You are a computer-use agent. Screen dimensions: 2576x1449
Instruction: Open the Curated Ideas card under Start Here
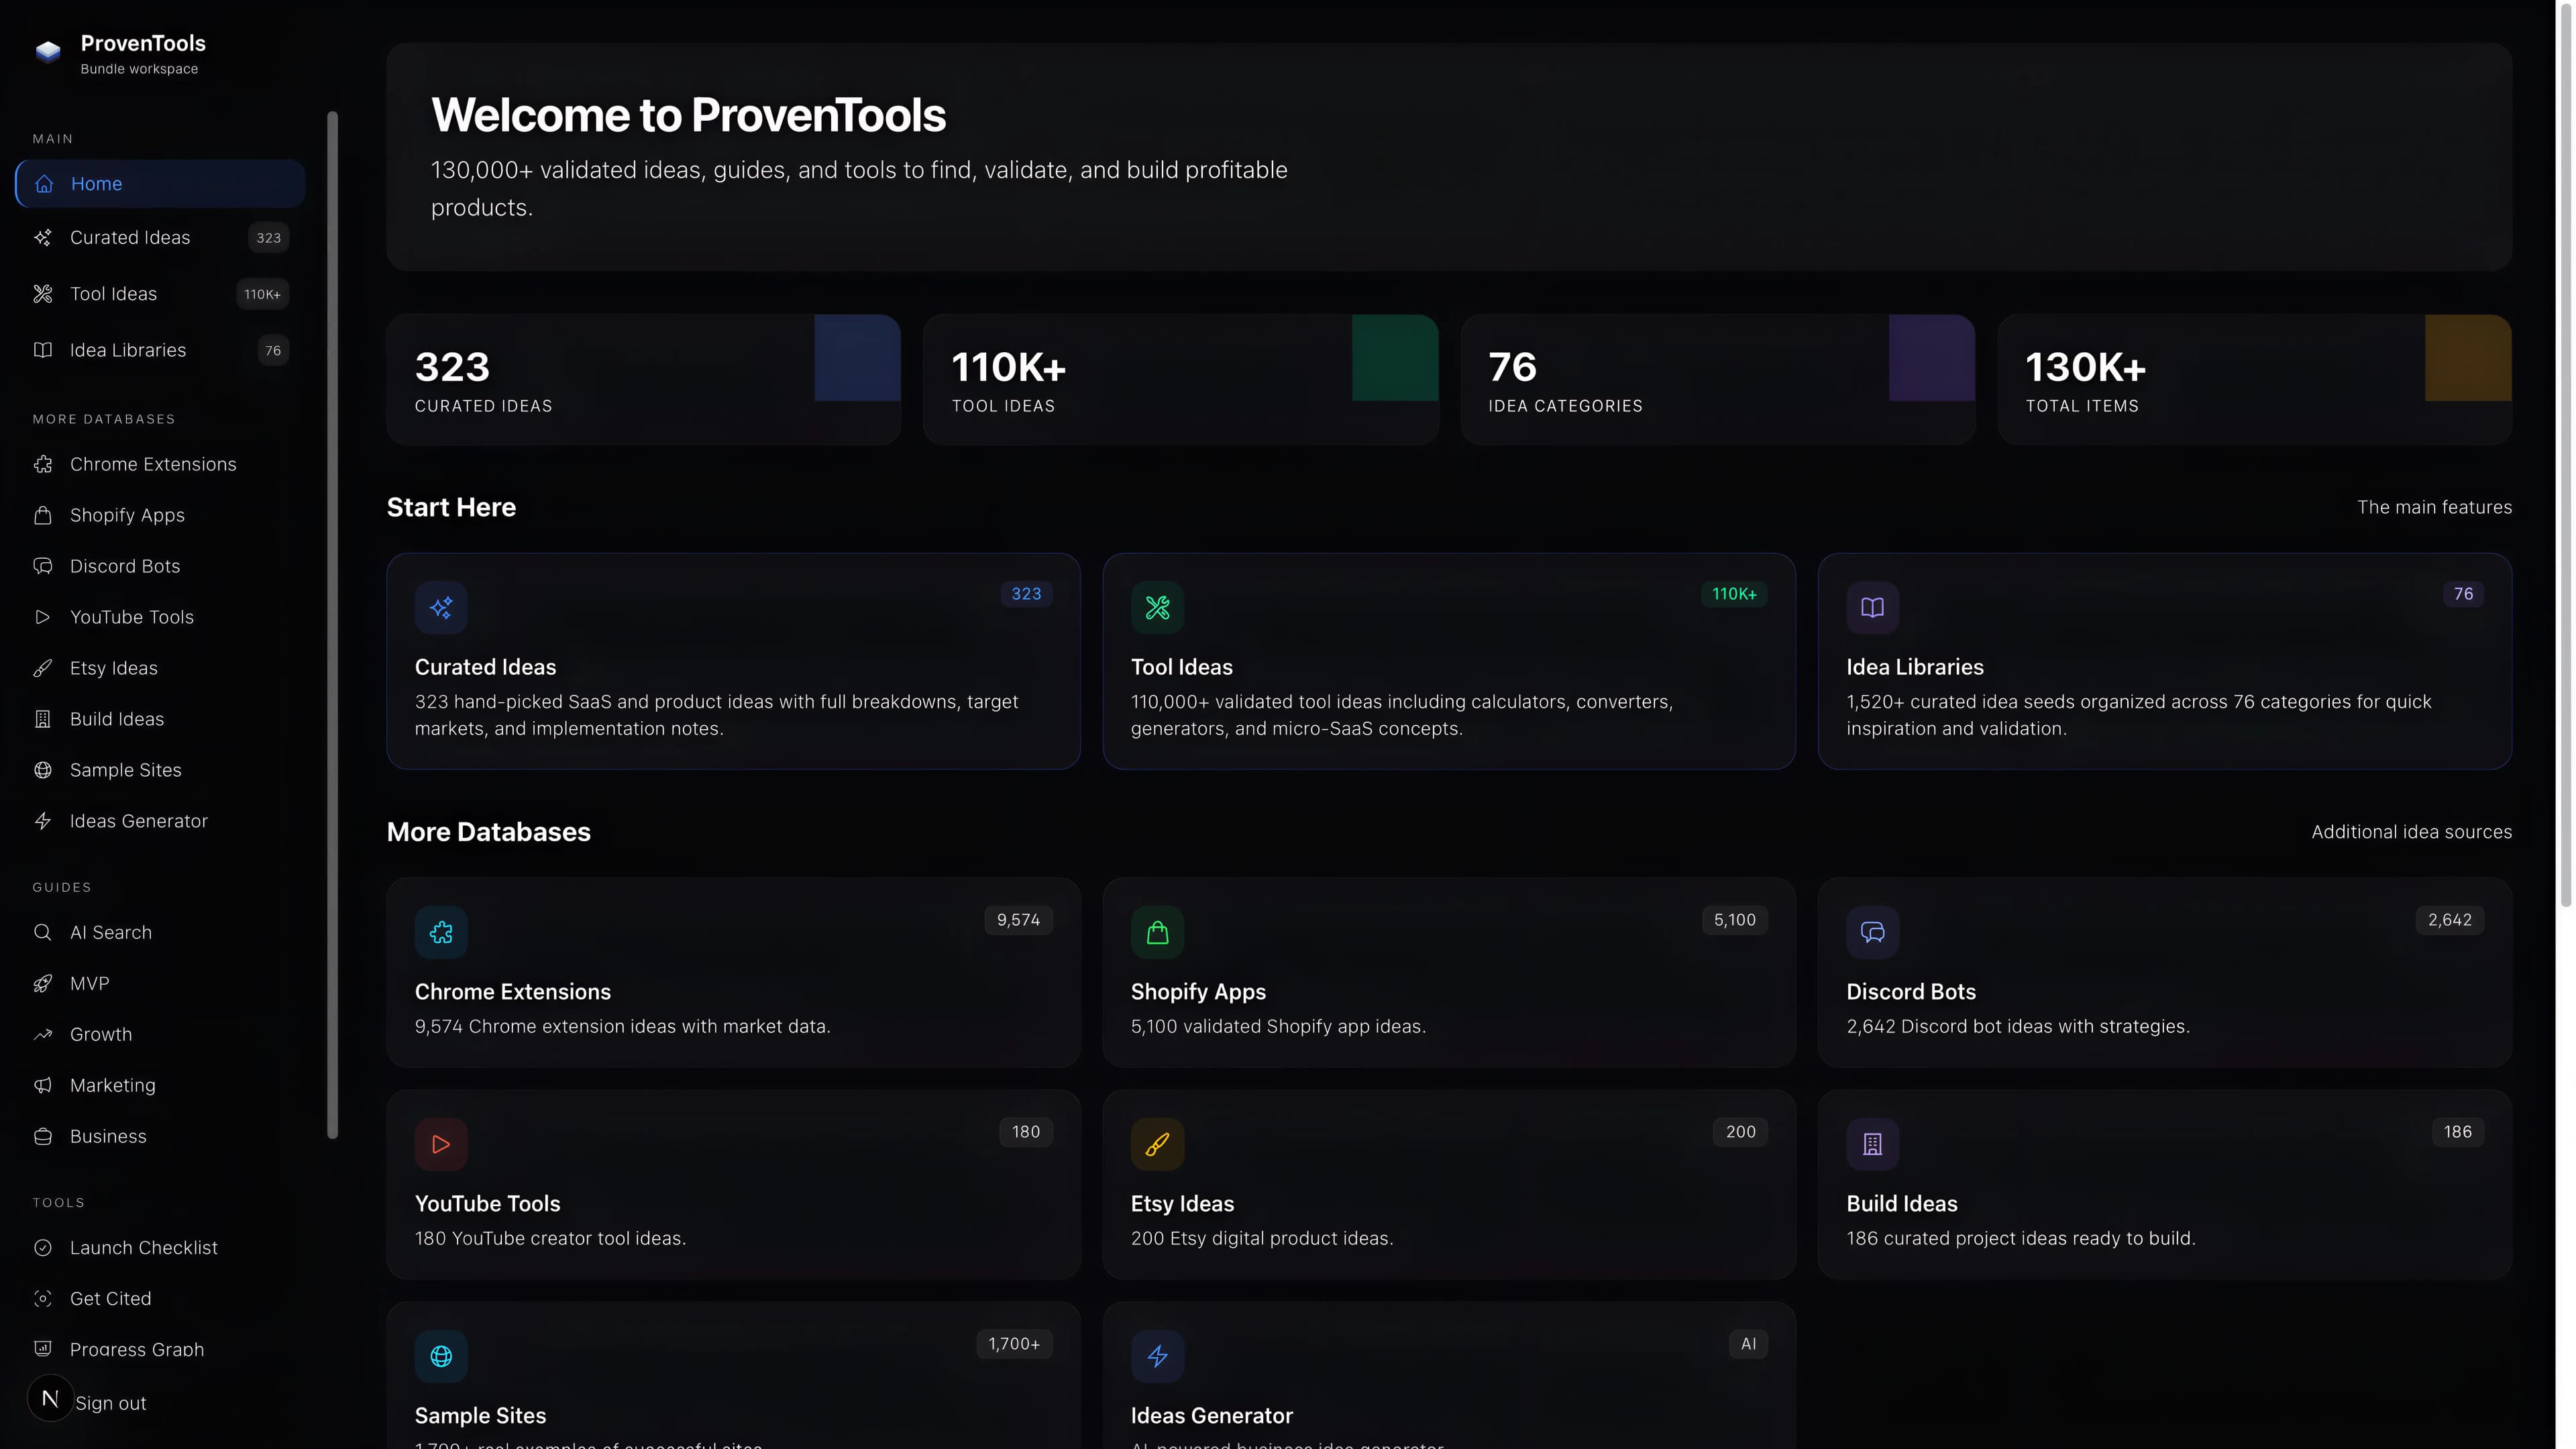(733, 662)
